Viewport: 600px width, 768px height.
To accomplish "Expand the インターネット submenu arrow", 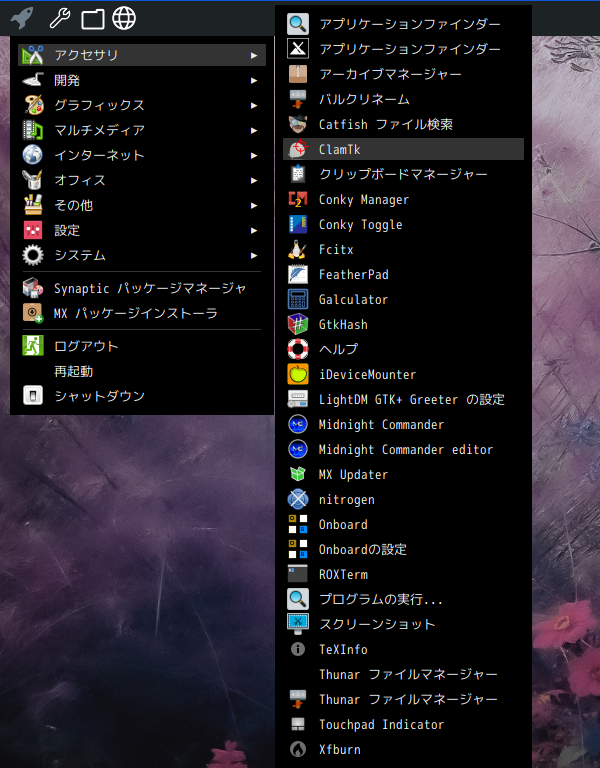I will point(254,155).
